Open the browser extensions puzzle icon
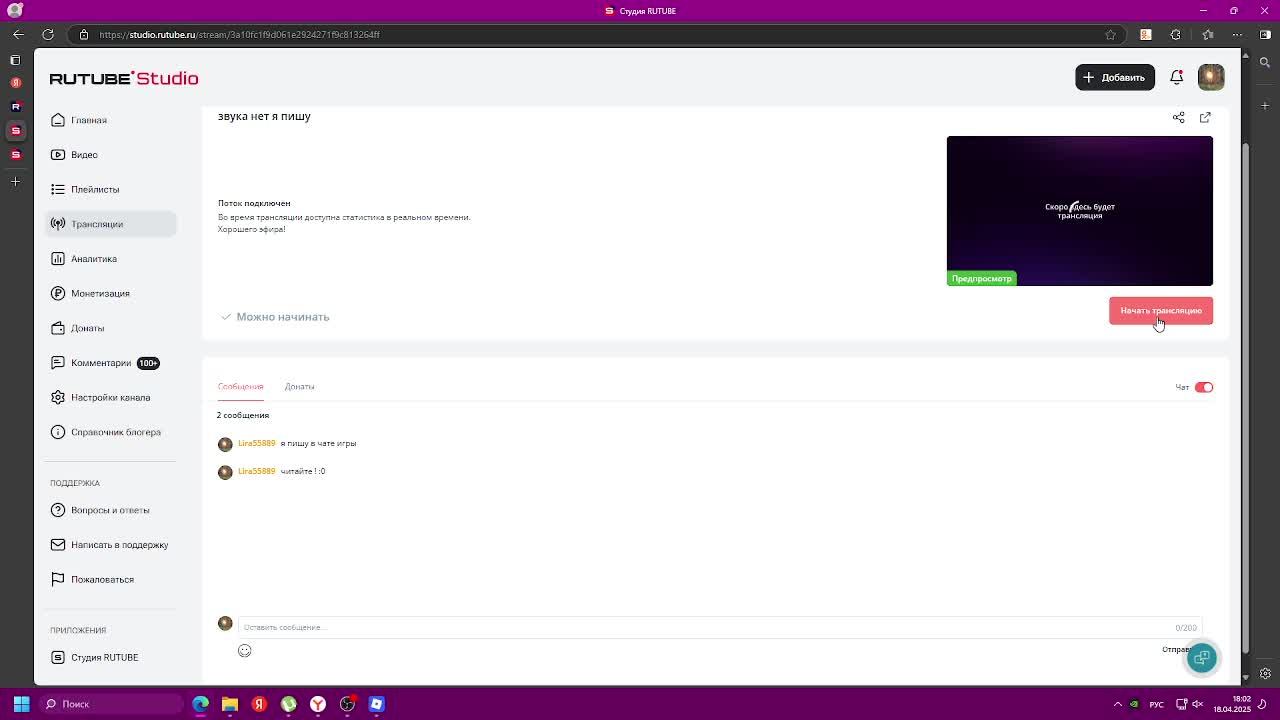This screenshot has height=720, width=1280. pyautogui.click(x=1176, y=34)
